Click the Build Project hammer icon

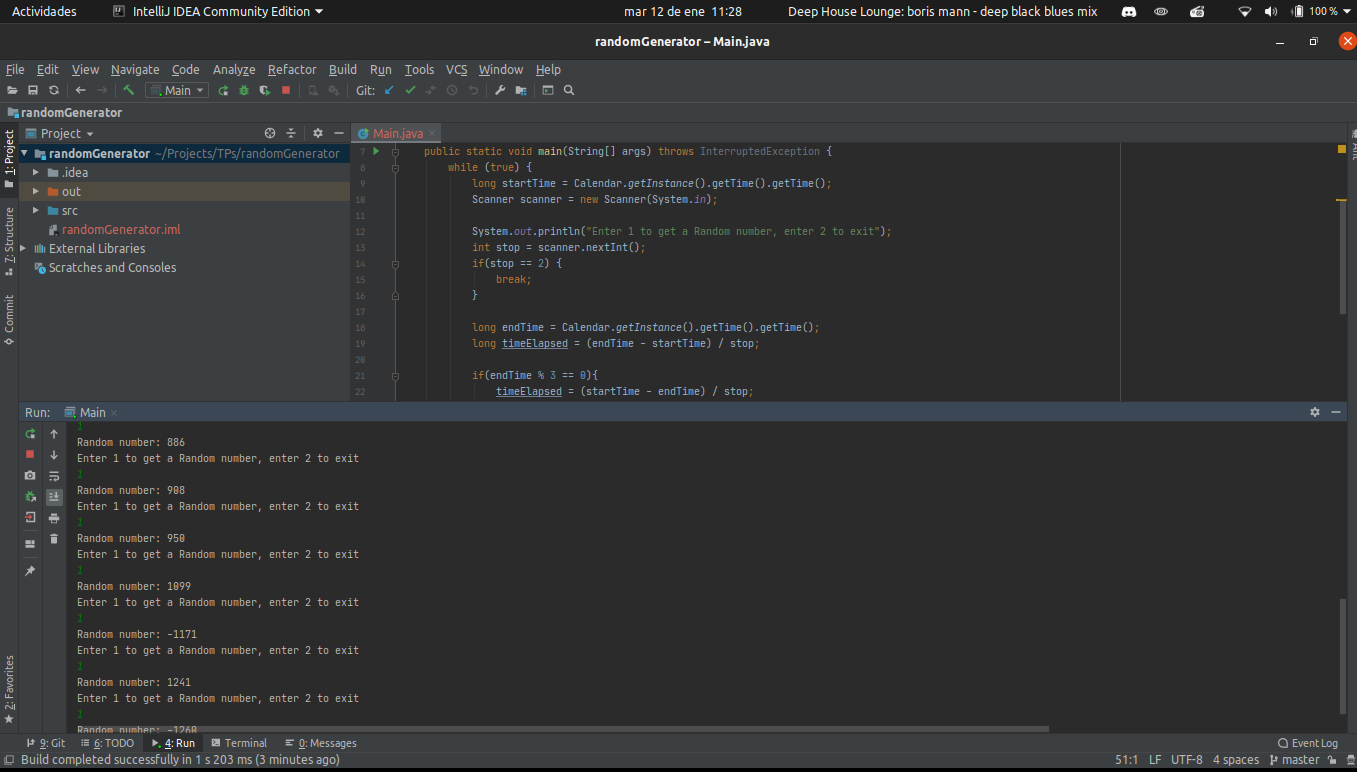coord(129,90)
